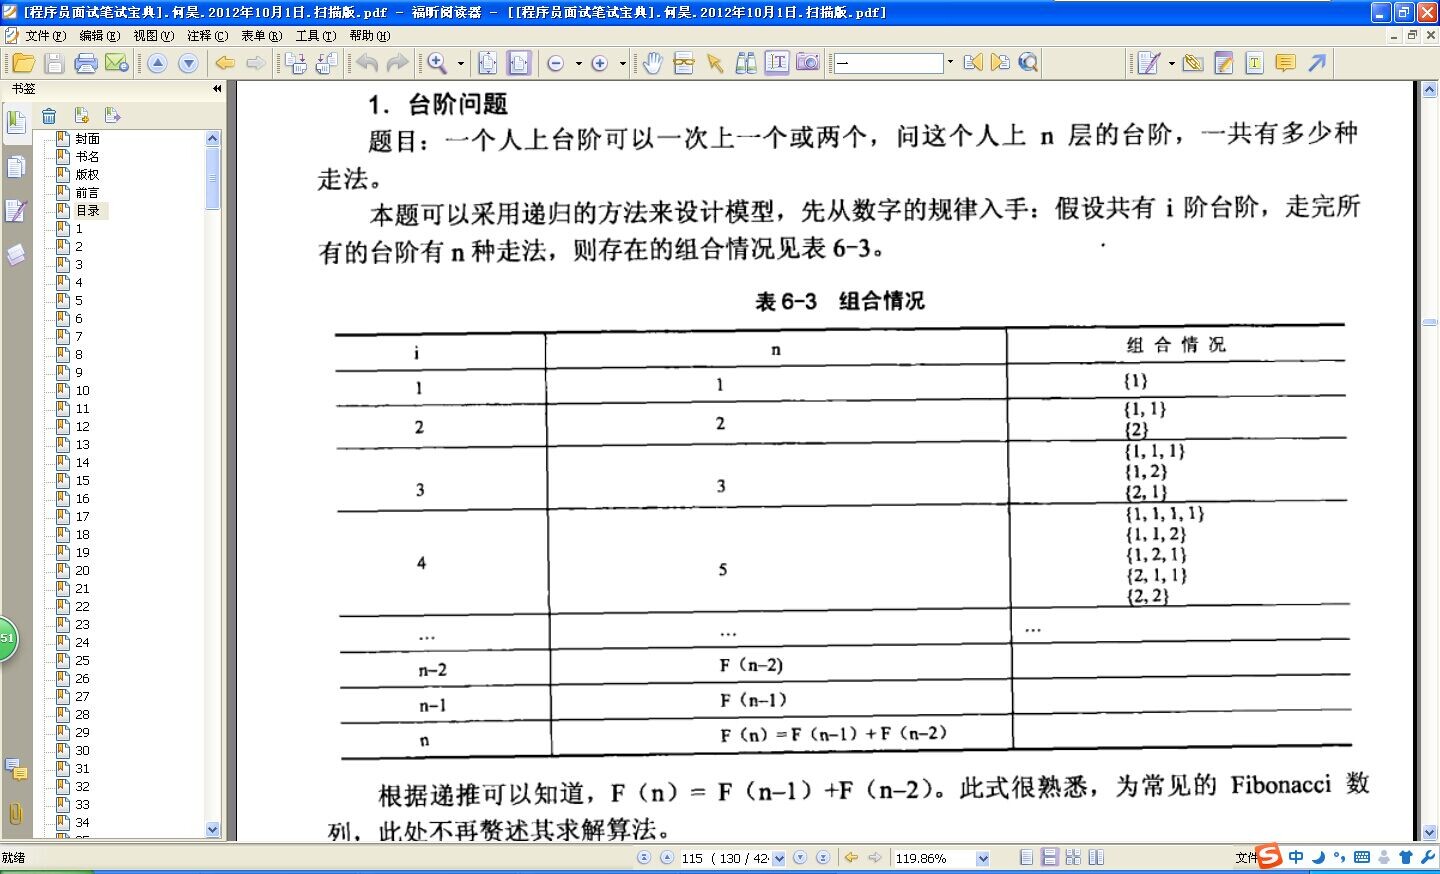
Task: Open zoom tool dropdown arrow
Action: [461, 63]
